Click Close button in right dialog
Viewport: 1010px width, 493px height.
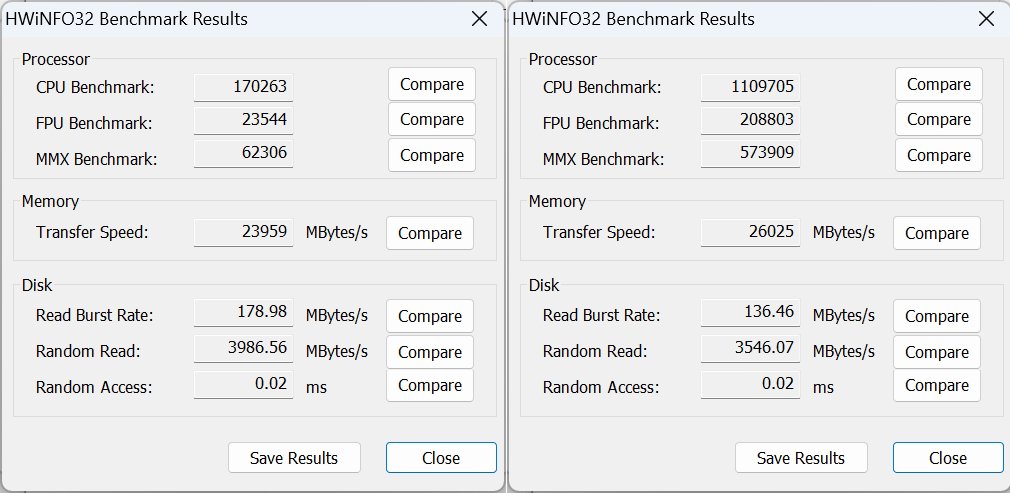948,458
